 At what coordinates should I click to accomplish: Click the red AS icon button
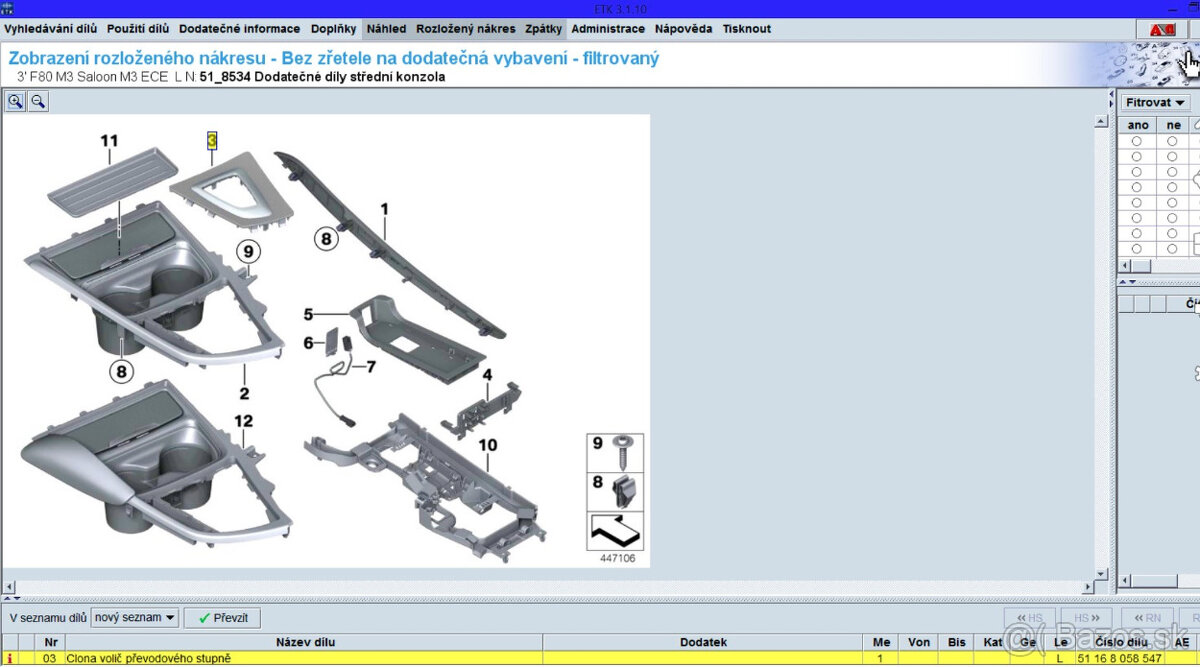pos(1162,30)
